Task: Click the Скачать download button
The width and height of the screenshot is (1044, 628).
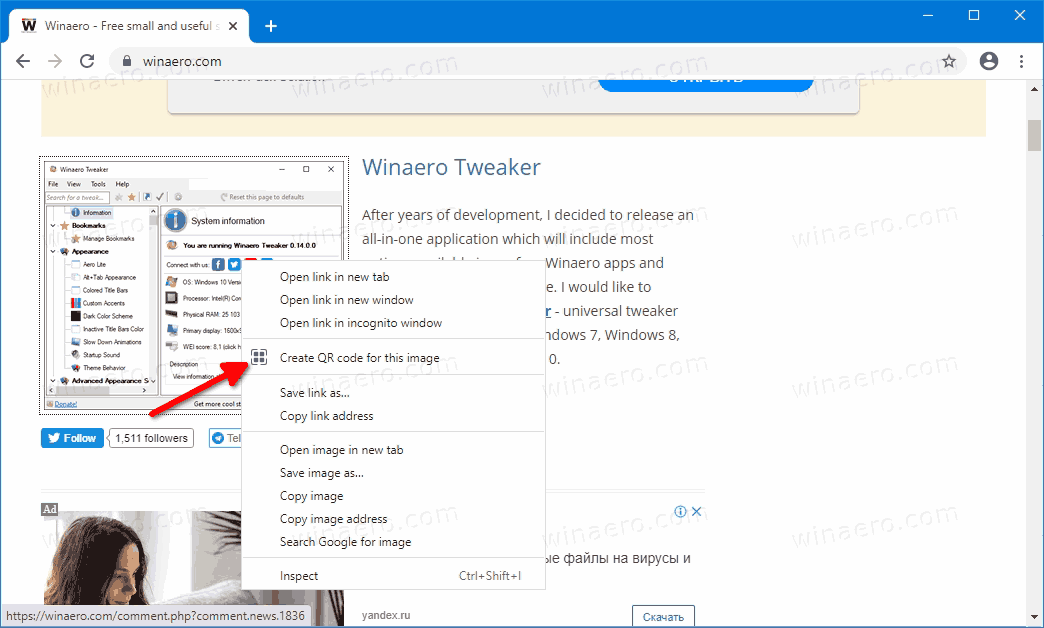Action: (663, 616)
